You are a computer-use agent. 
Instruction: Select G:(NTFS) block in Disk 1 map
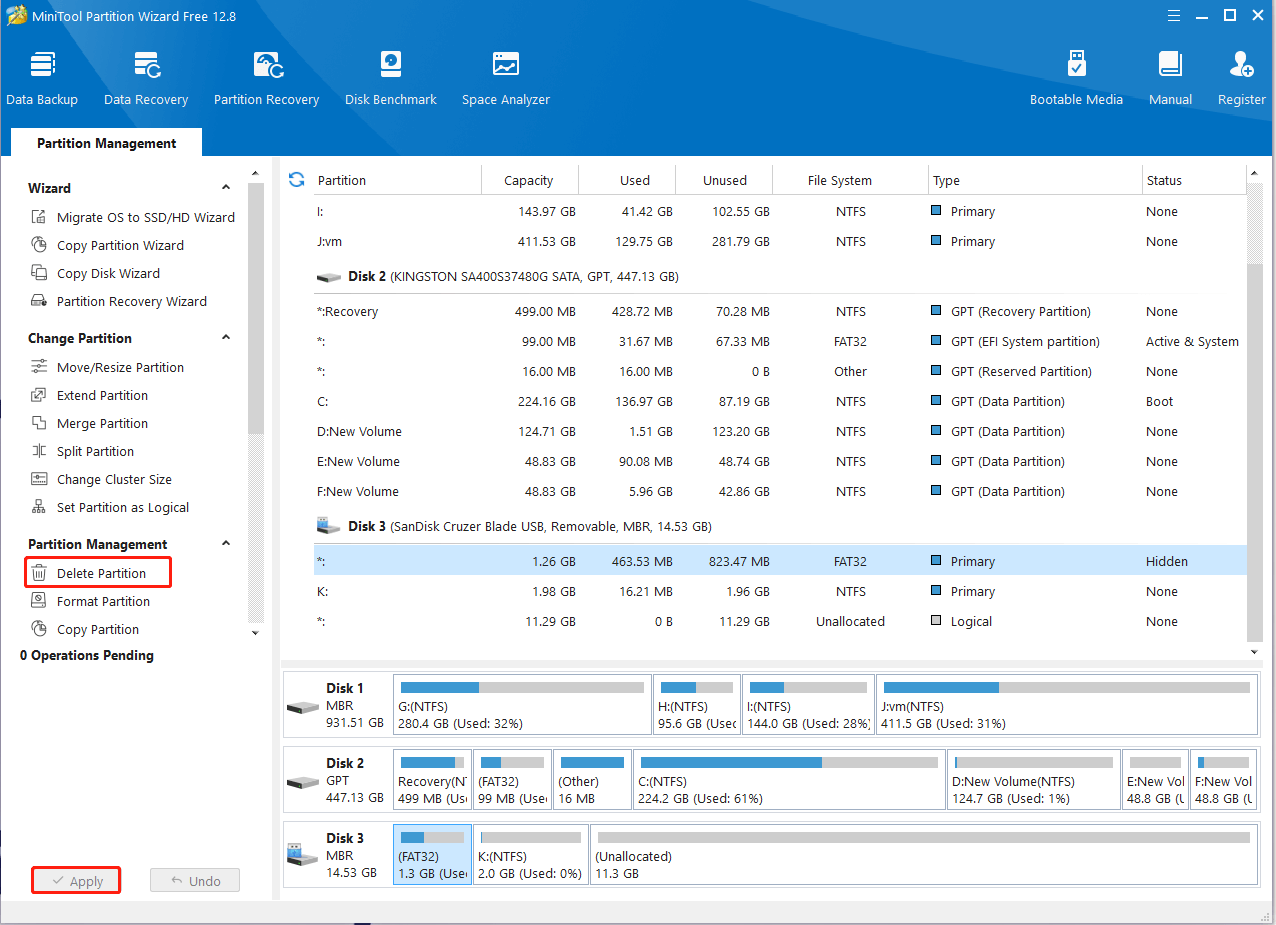[x=522, y=705]
